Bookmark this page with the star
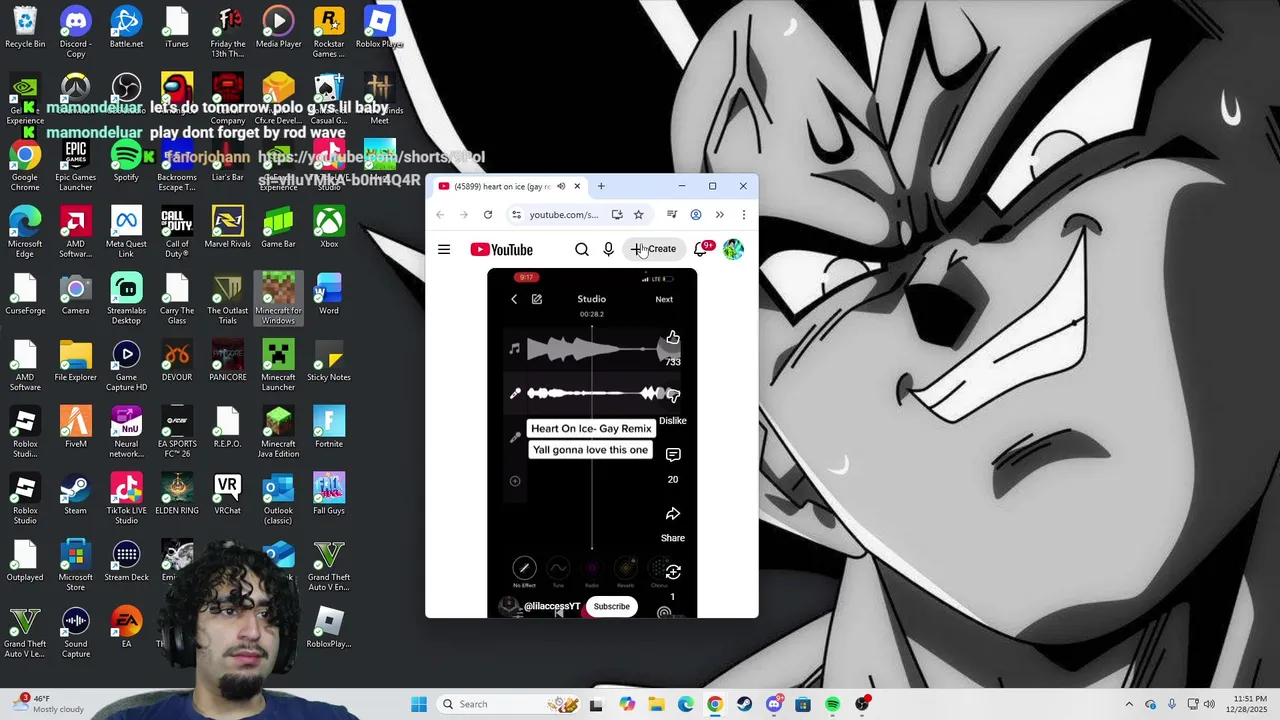 point(638,214)
